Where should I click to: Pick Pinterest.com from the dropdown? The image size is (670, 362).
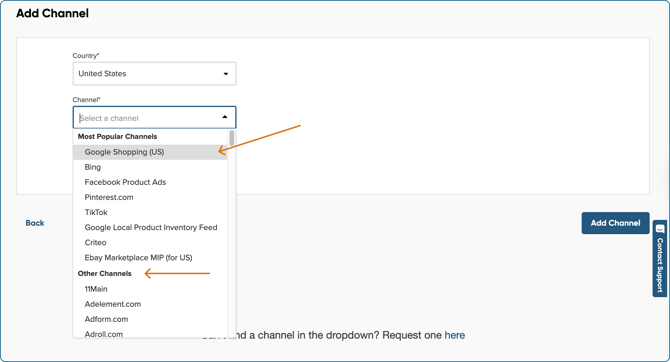pyautogui.click(x=150, y=197)
